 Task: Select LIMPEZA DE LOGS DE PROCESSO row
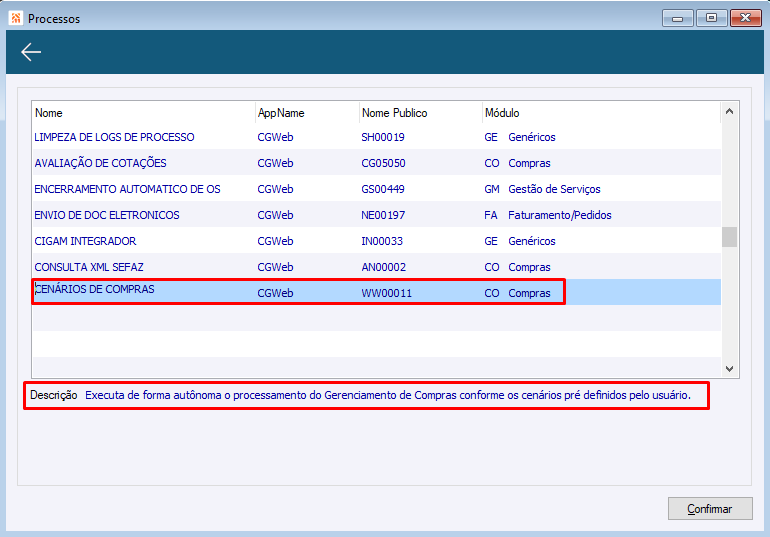click(377, 137)
